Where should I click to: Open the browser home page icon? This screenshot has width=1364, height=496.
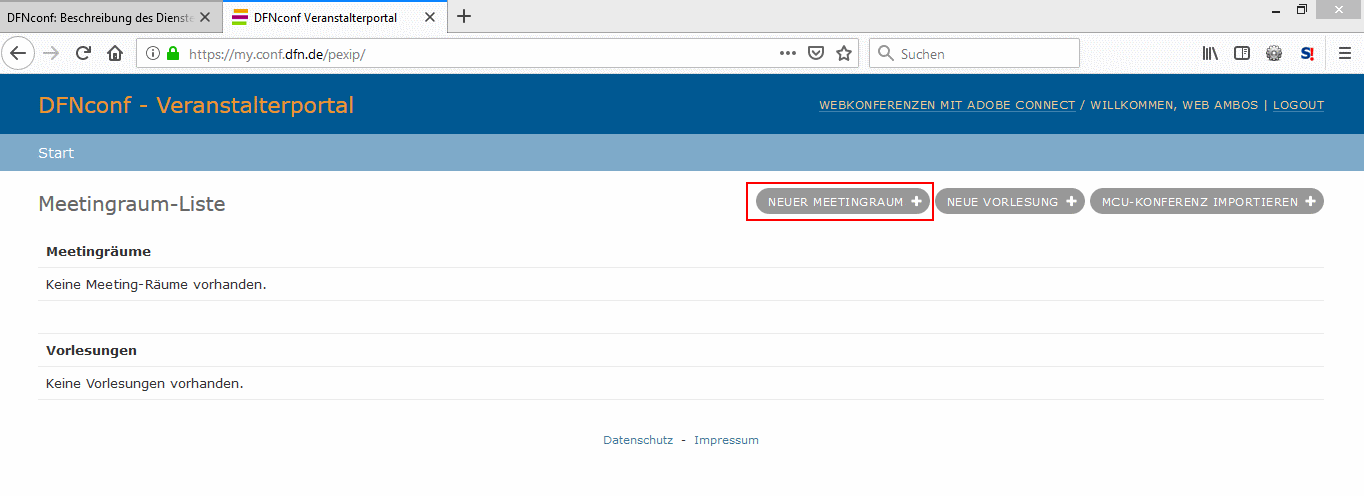(115, 53)
